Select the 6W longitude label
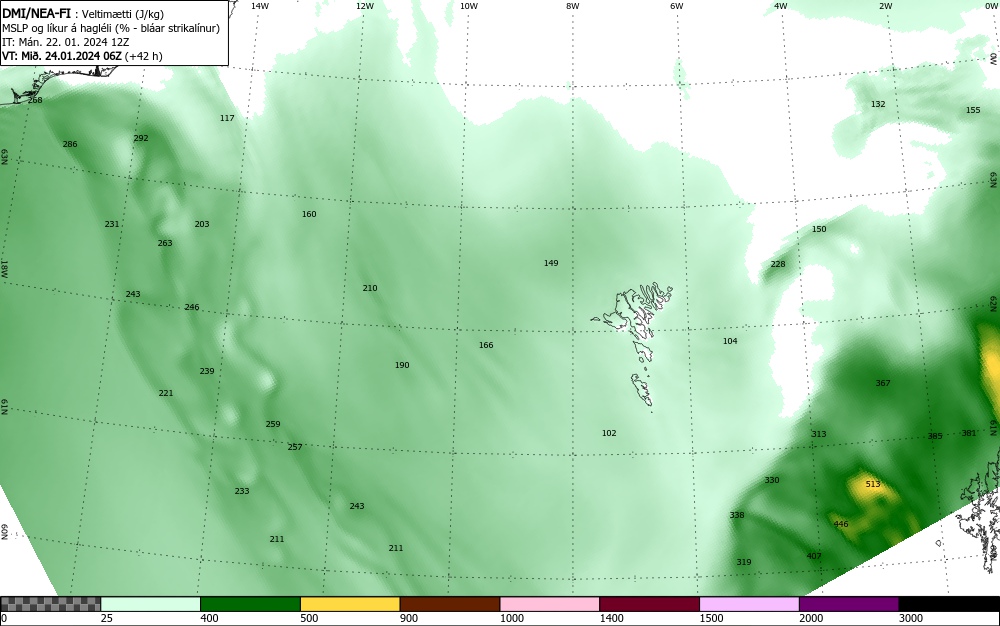 (x=677, y=6)
